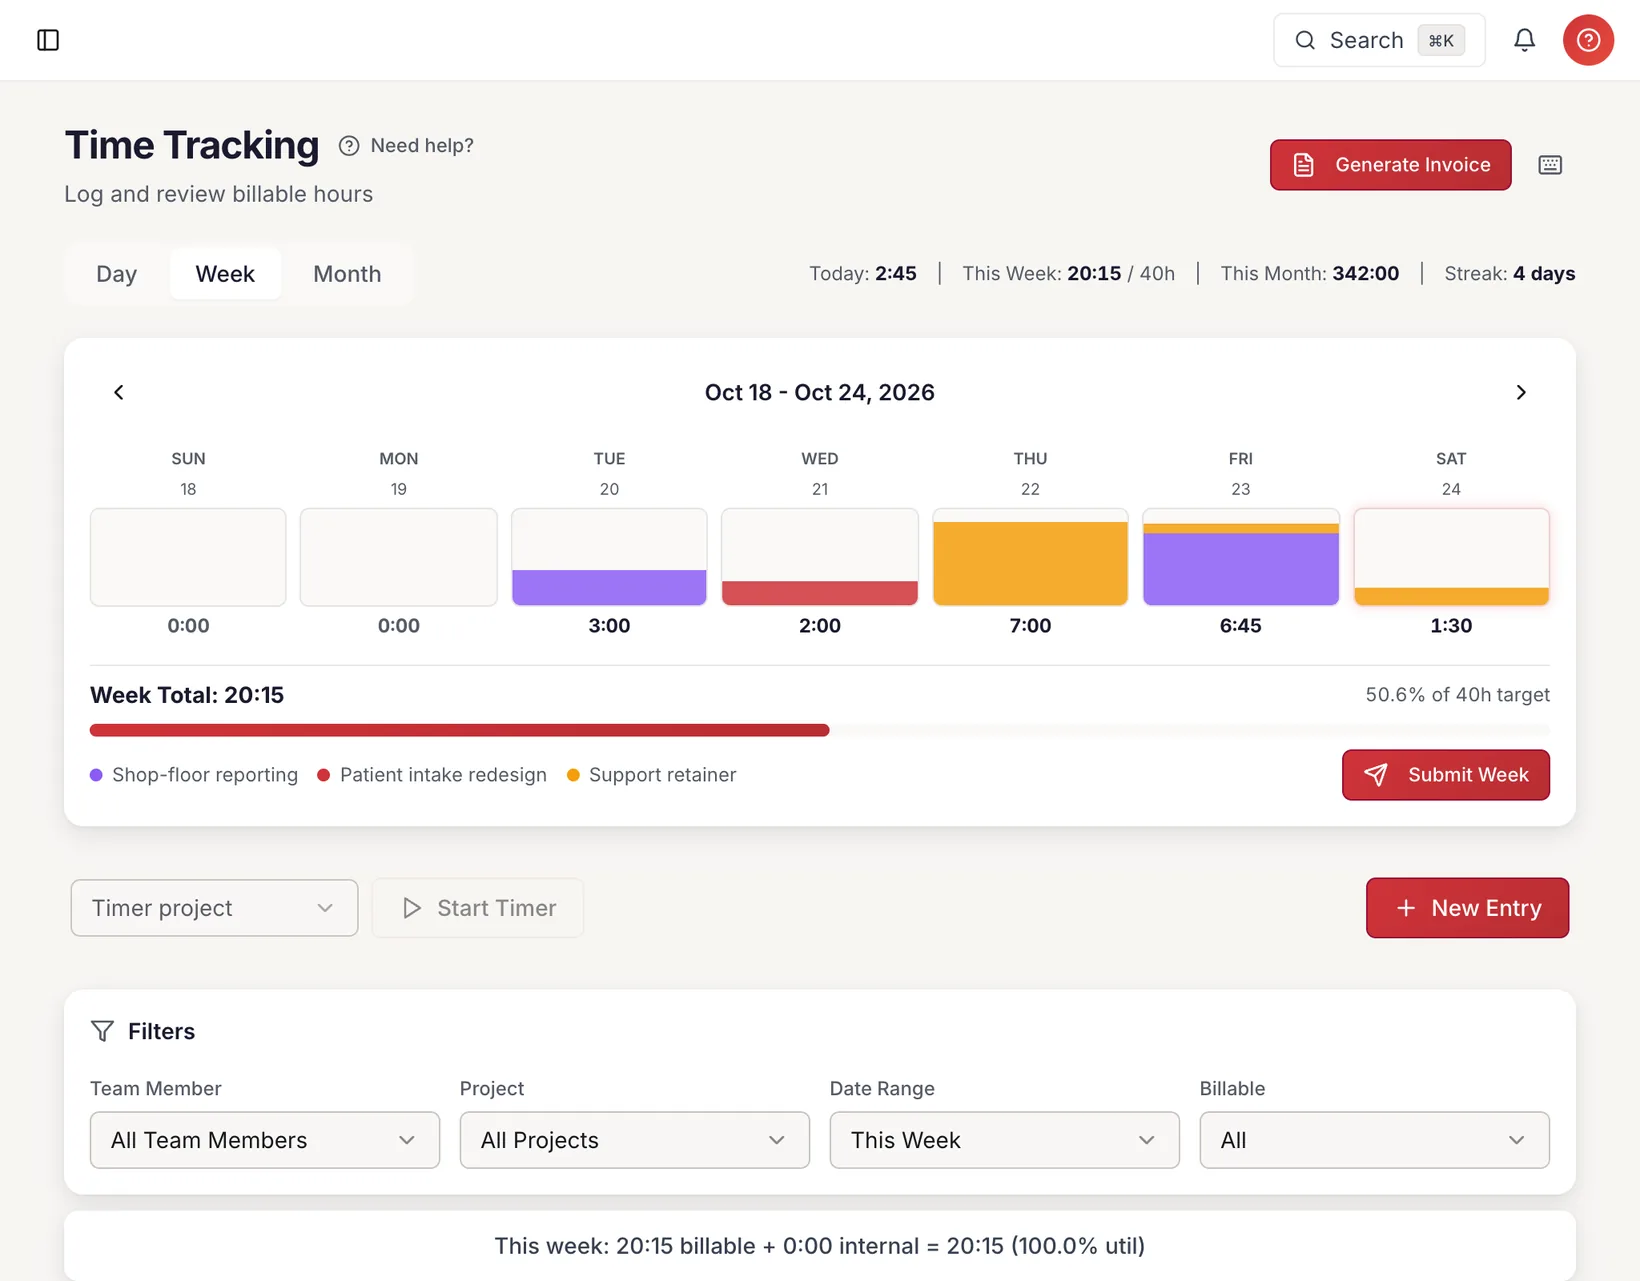Select Thursday 22 orange bar
This screenshot has height=1281, width=1640.
[x=1030, y=563]
